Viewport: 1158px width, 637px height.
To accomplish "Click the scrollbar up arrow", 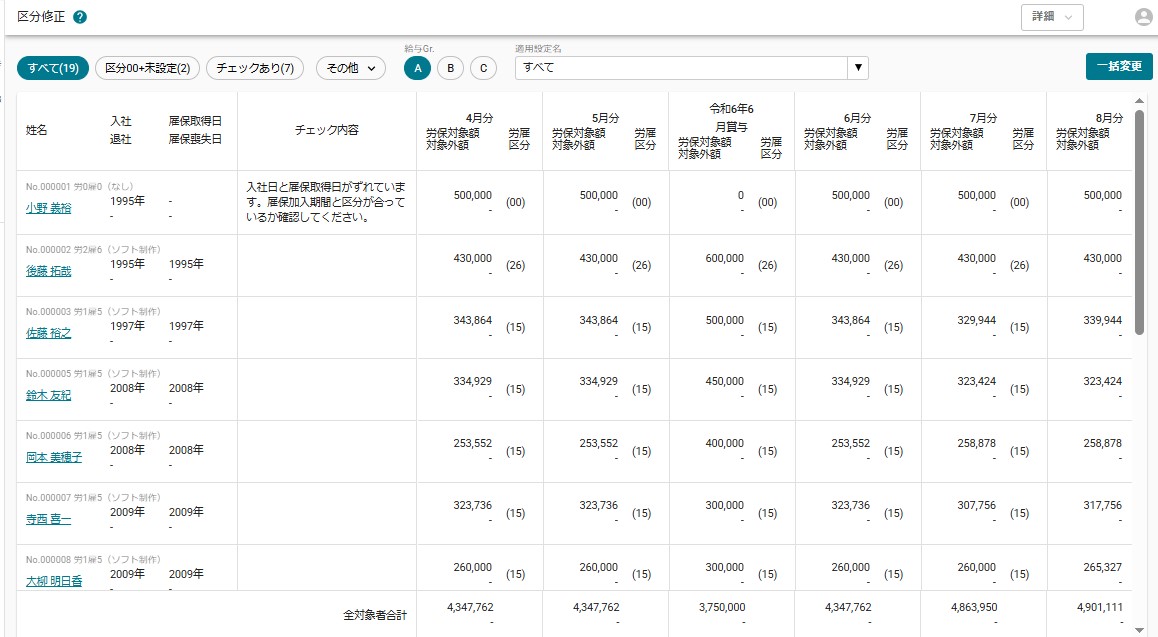I will click(x=1139, y=101).
